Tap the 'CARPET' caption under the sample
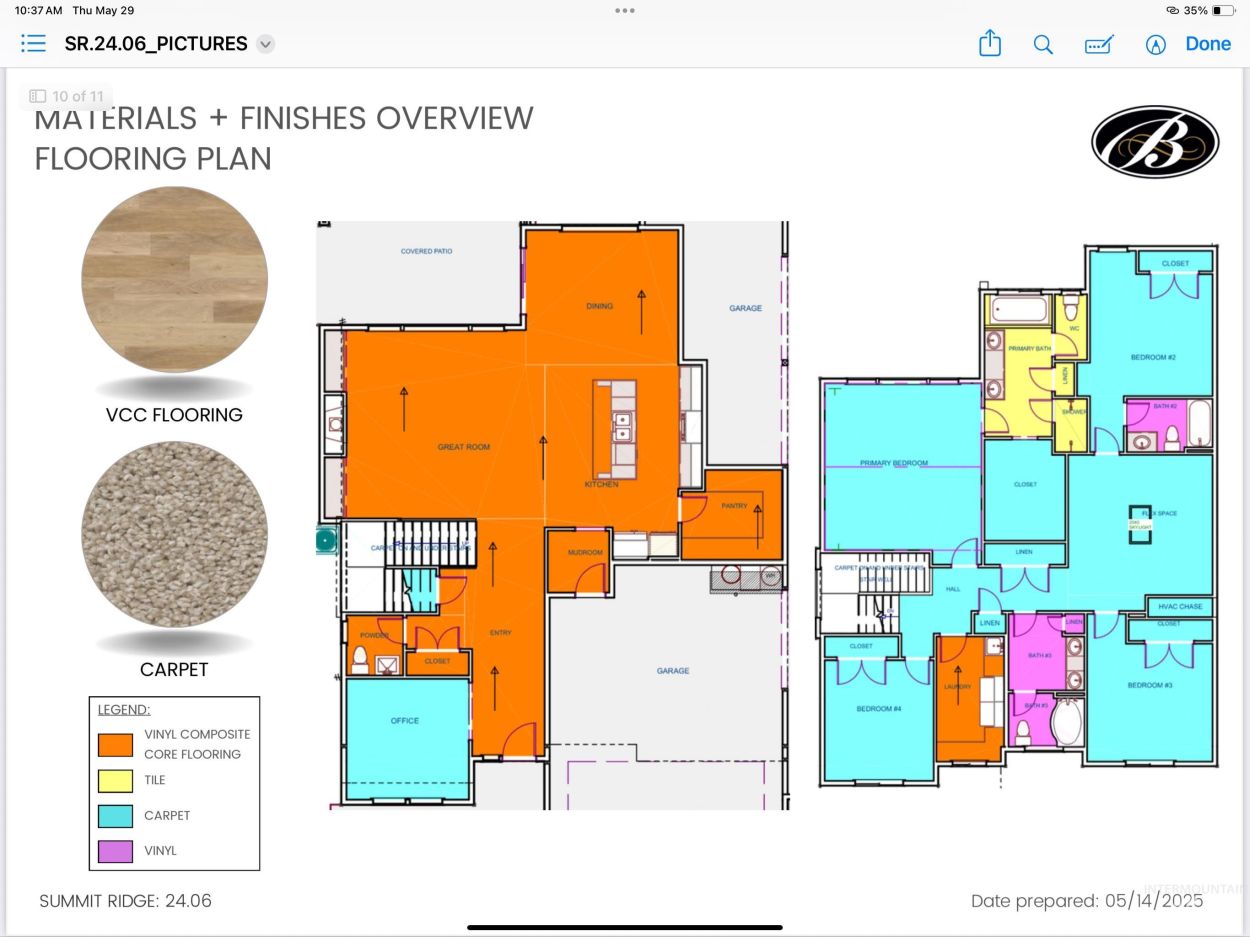This screenshot has height=937, width=1250. tap(174, 670)
